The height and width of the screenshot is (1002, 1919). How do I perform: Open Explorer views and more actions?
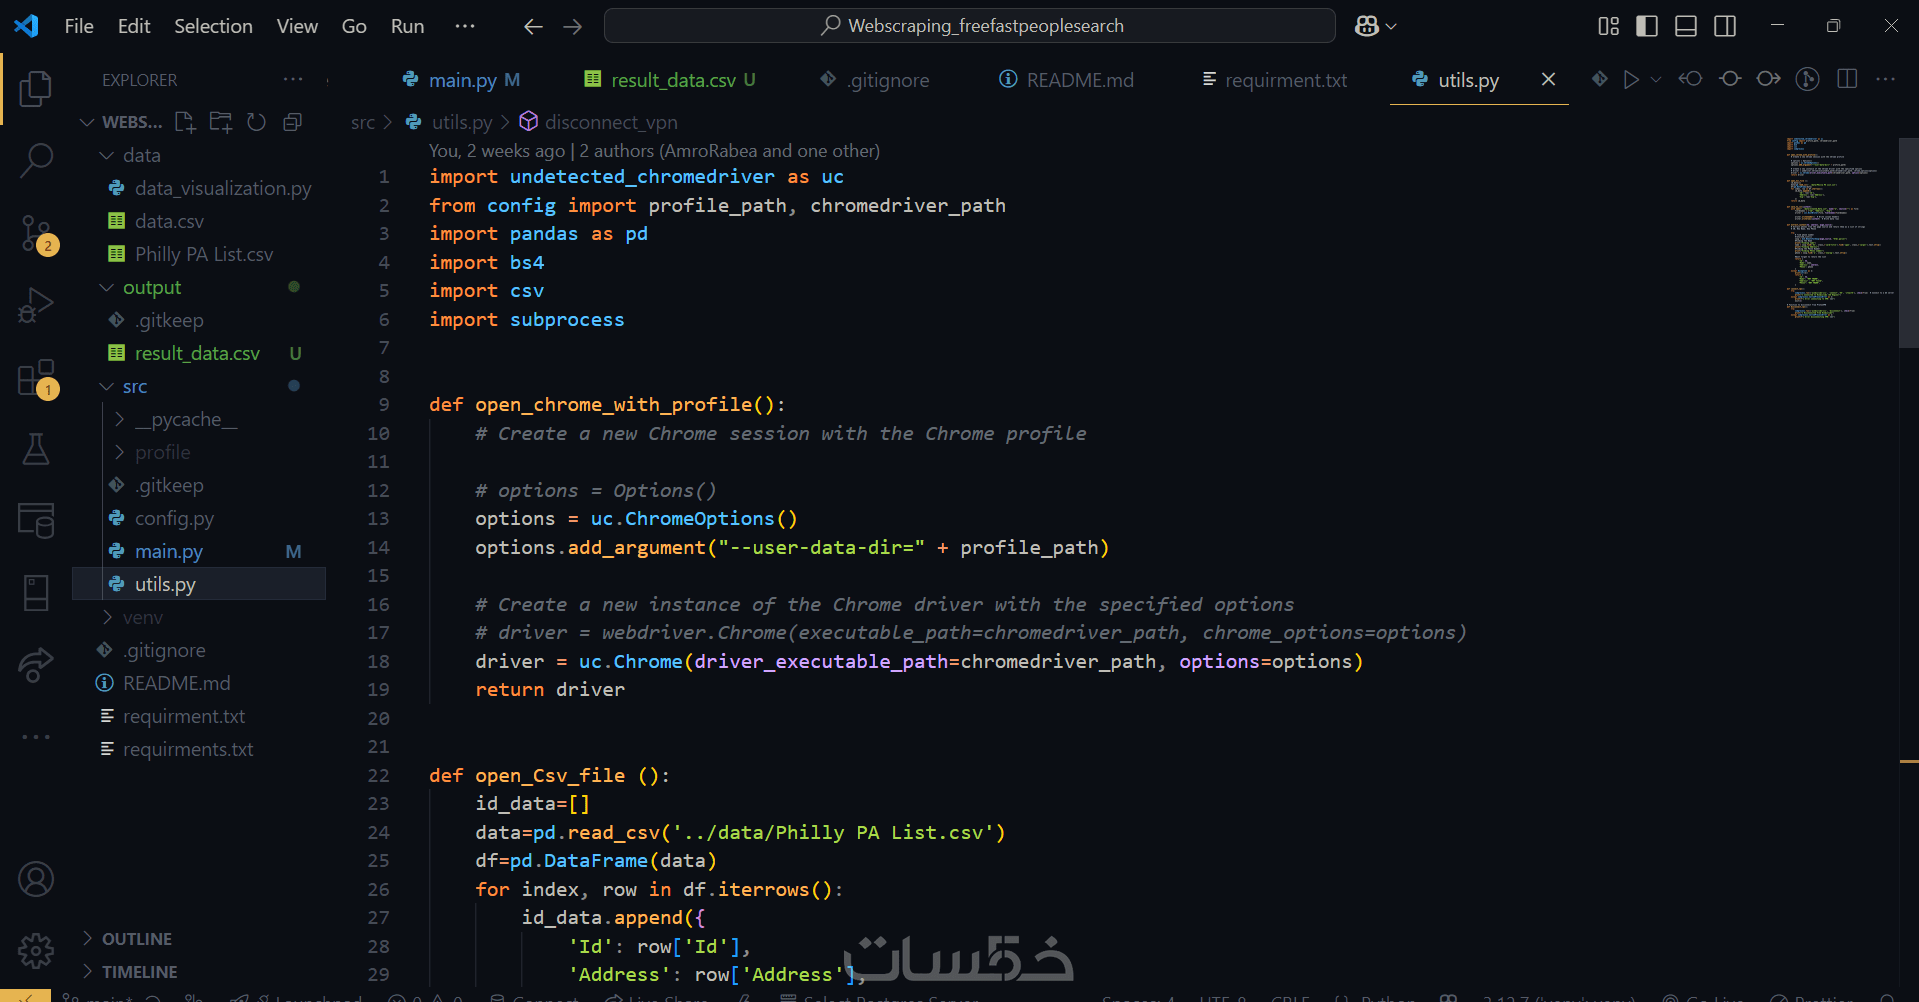[293, 79]
